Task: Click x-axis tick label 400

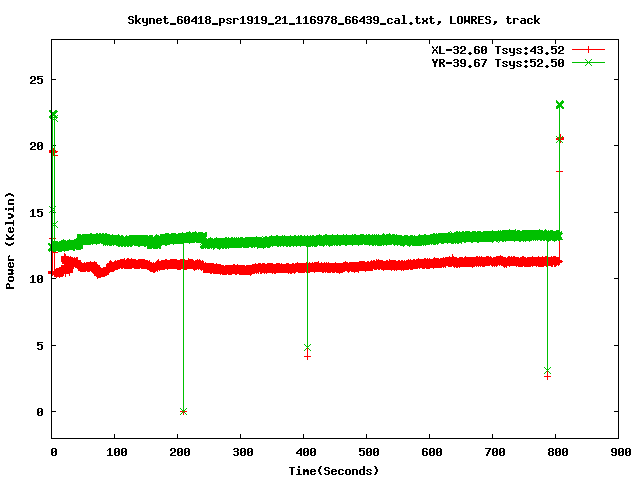Action: (x=306, y=452)
